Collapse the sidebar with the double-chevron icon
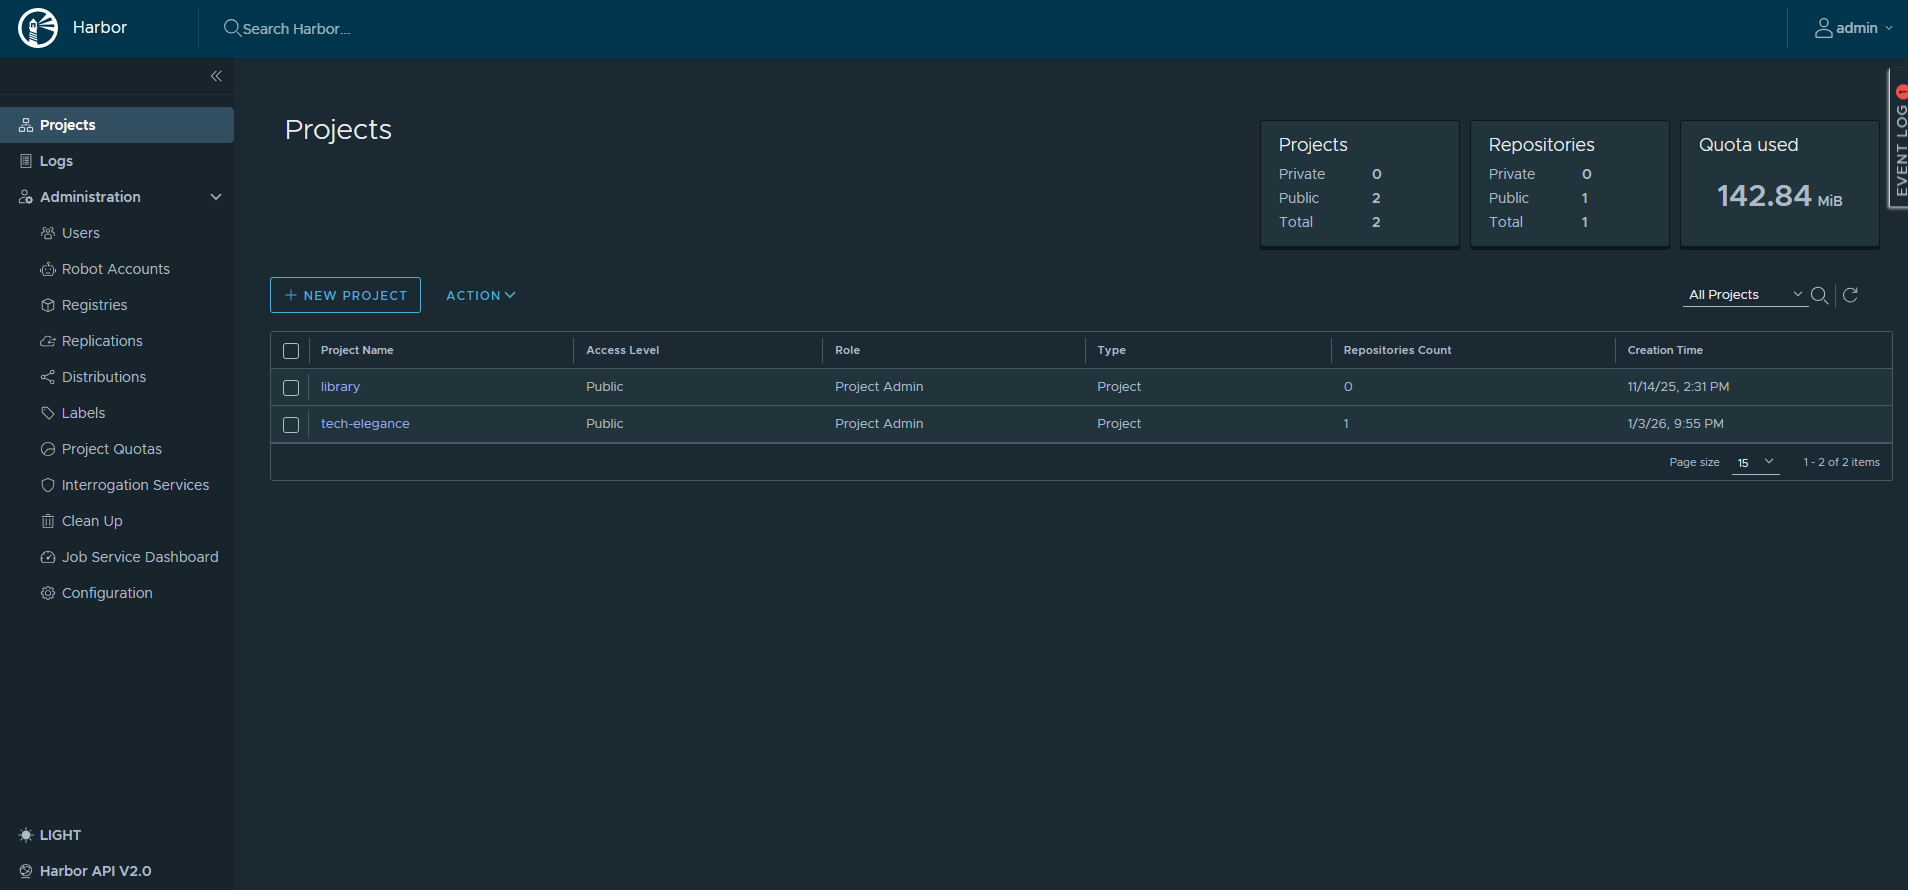Viewport: 1908px width, 890px height. (x=216, y=76)
